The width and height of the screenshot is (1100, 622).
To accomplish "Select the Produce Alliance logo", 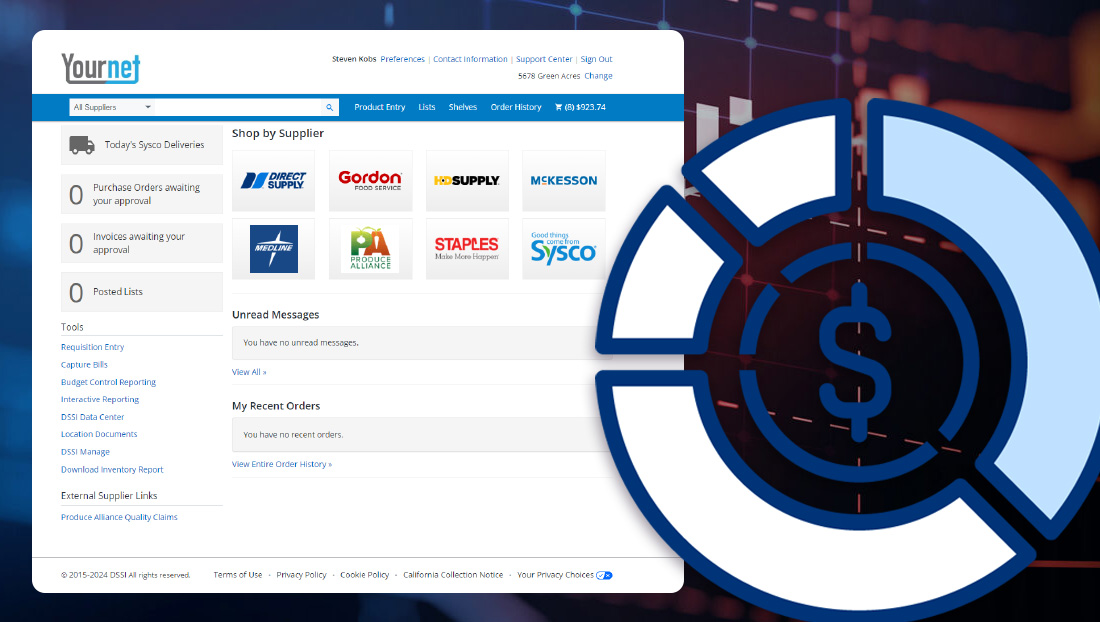I will click(x=370, y=249).
